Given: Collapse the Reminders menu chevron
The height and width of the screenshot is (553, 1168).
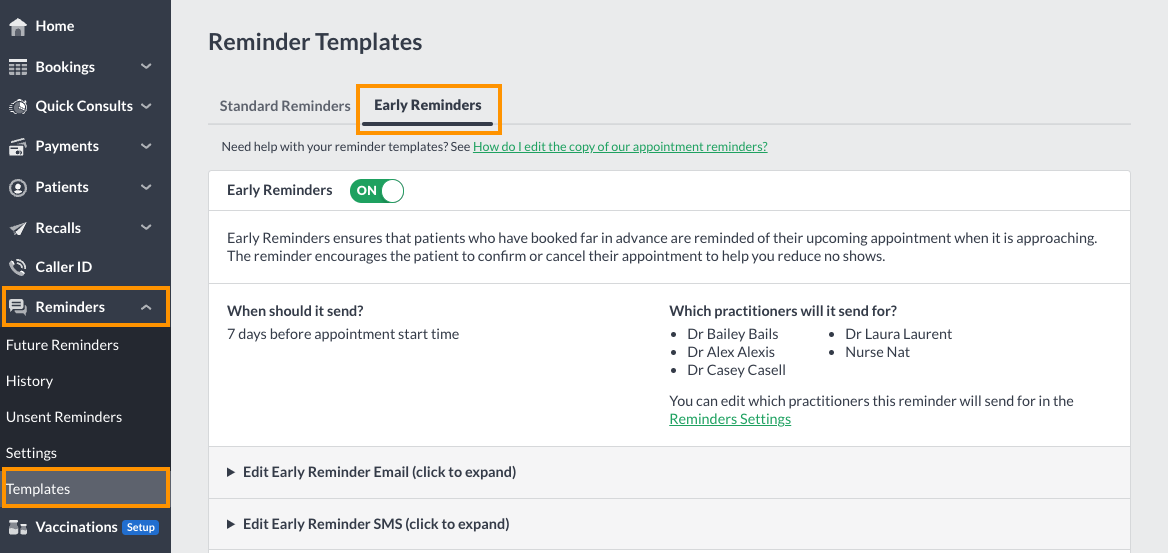Looking at the screenshot, I should pyautogui.click(x=146, y=307).
